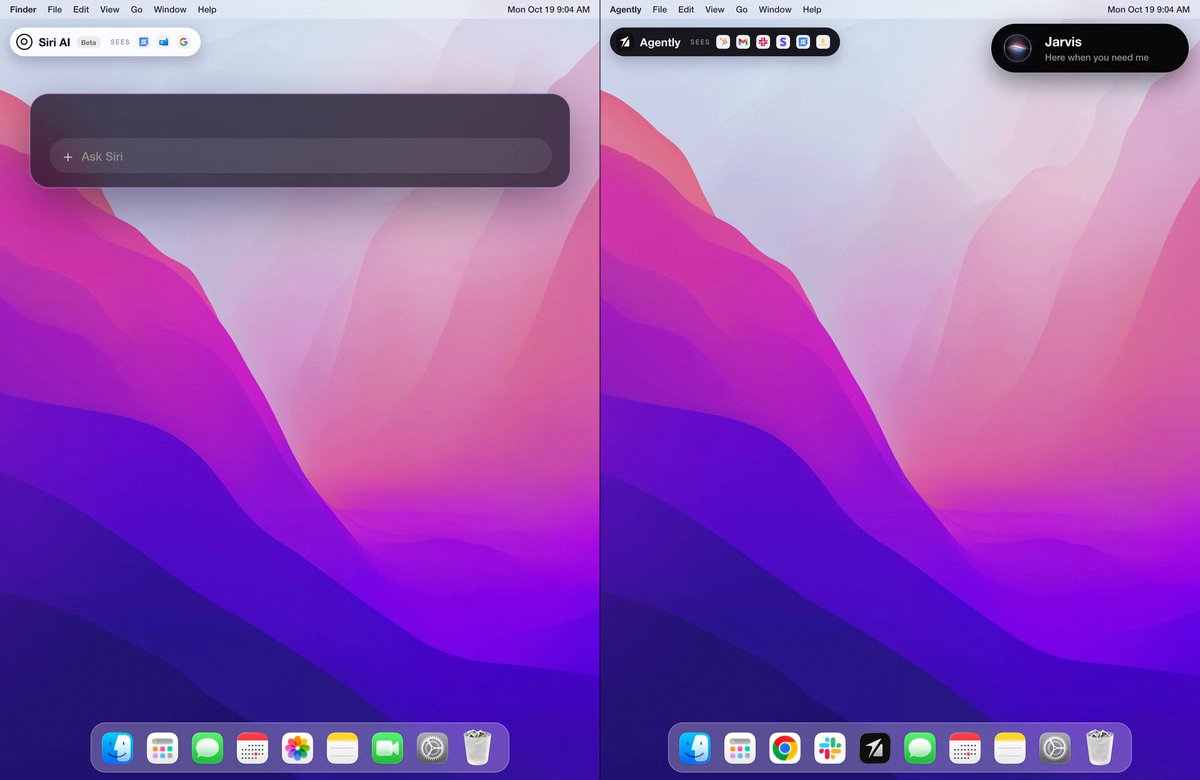
Task: Open the Go menu on the right screen
Action: [742, 9]
